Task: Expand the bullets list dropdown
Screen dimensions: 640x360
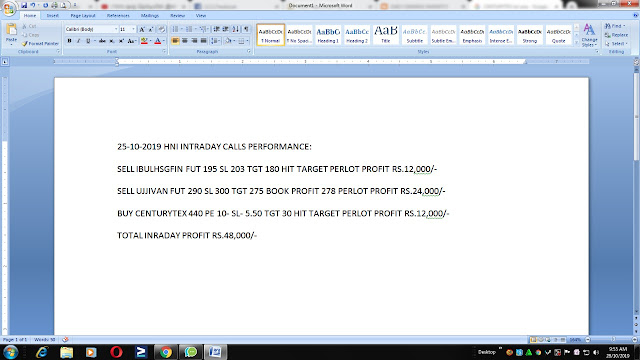Action: [x=182, y=29]
